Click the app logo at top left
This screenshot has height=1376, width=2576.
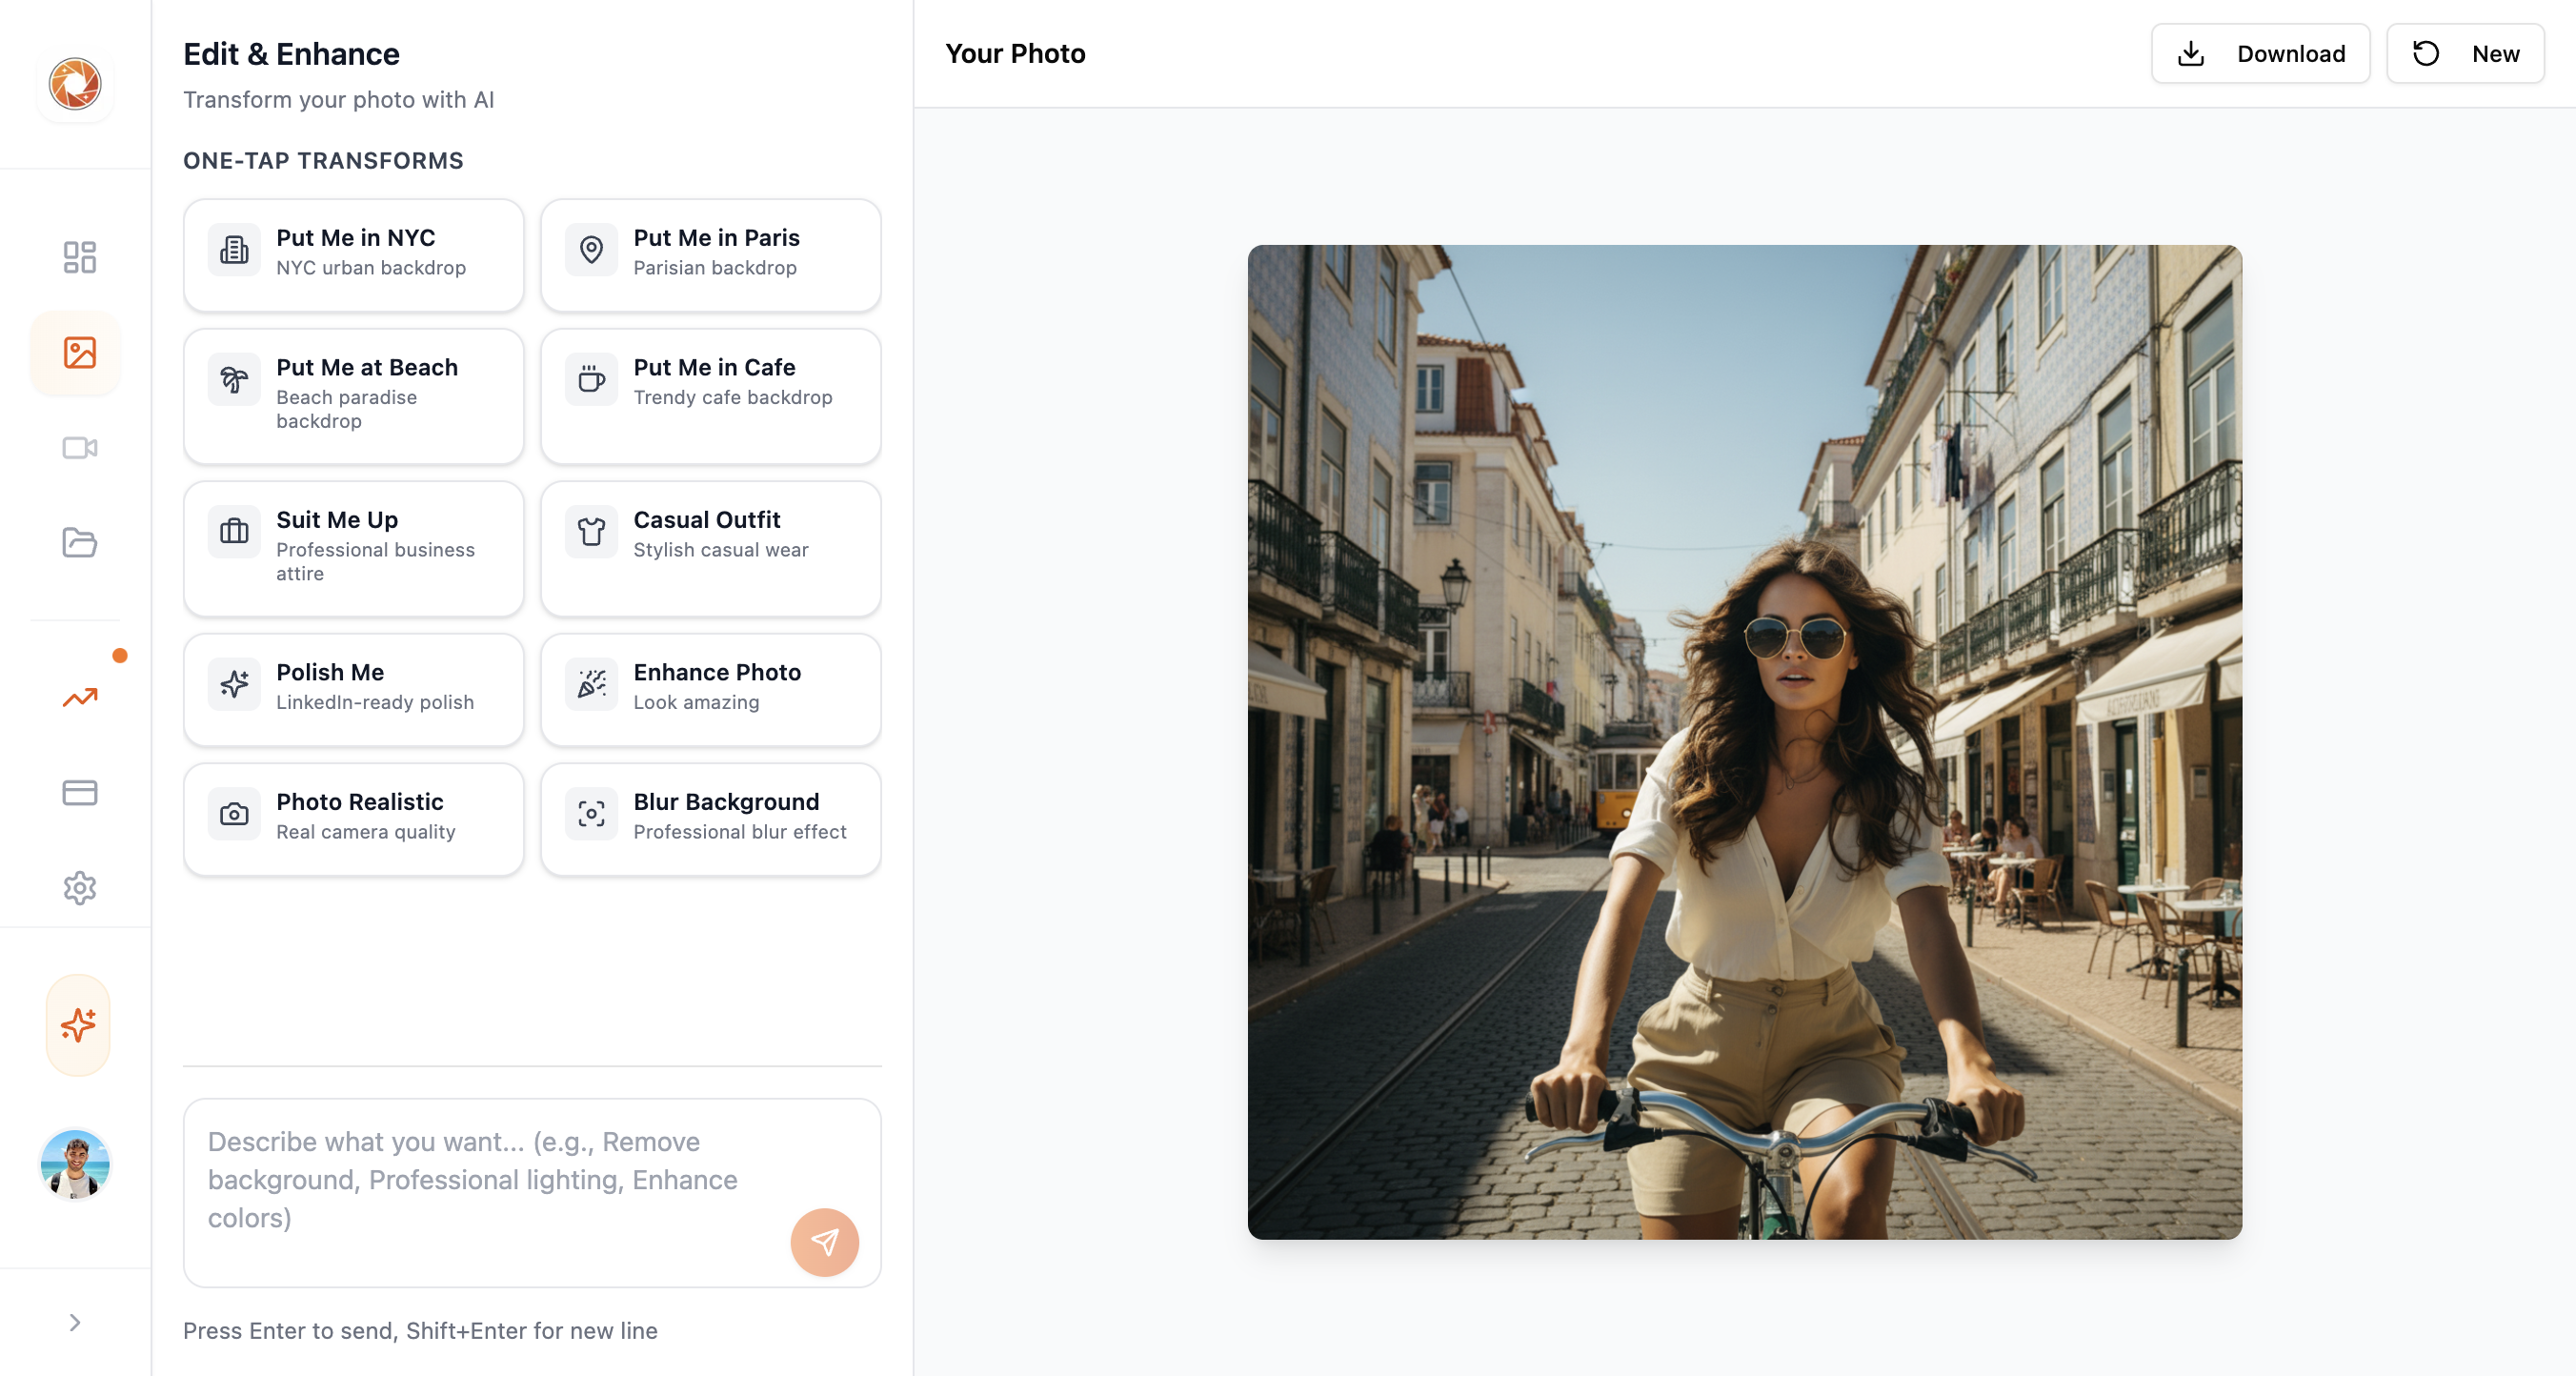(75, 83)
